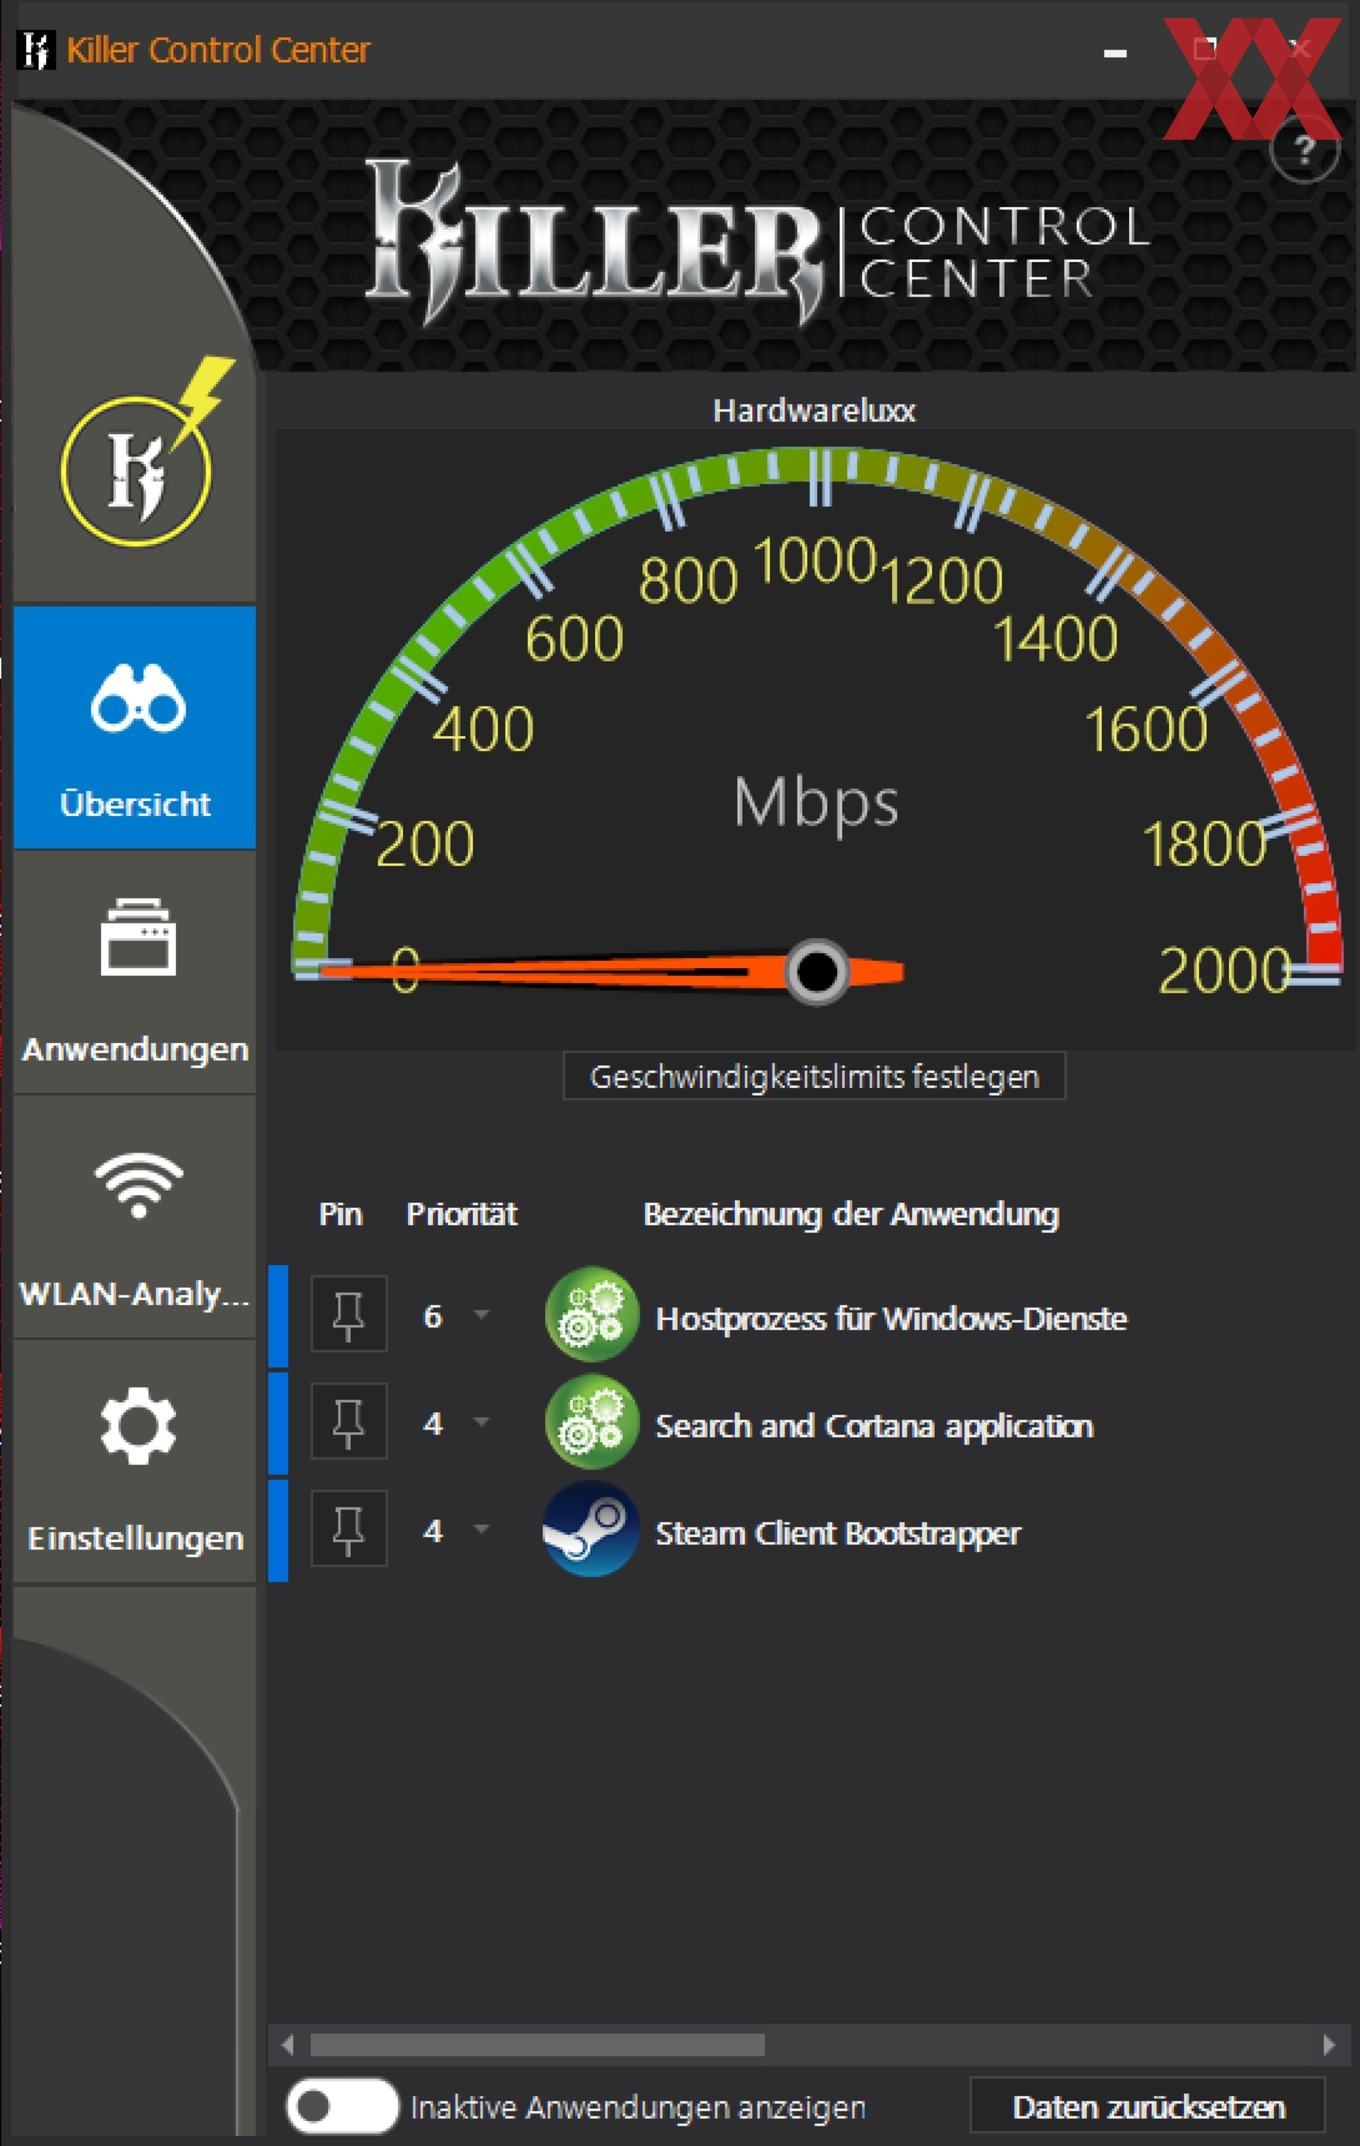Click the Priorität column header

[x=462, y=1214]
